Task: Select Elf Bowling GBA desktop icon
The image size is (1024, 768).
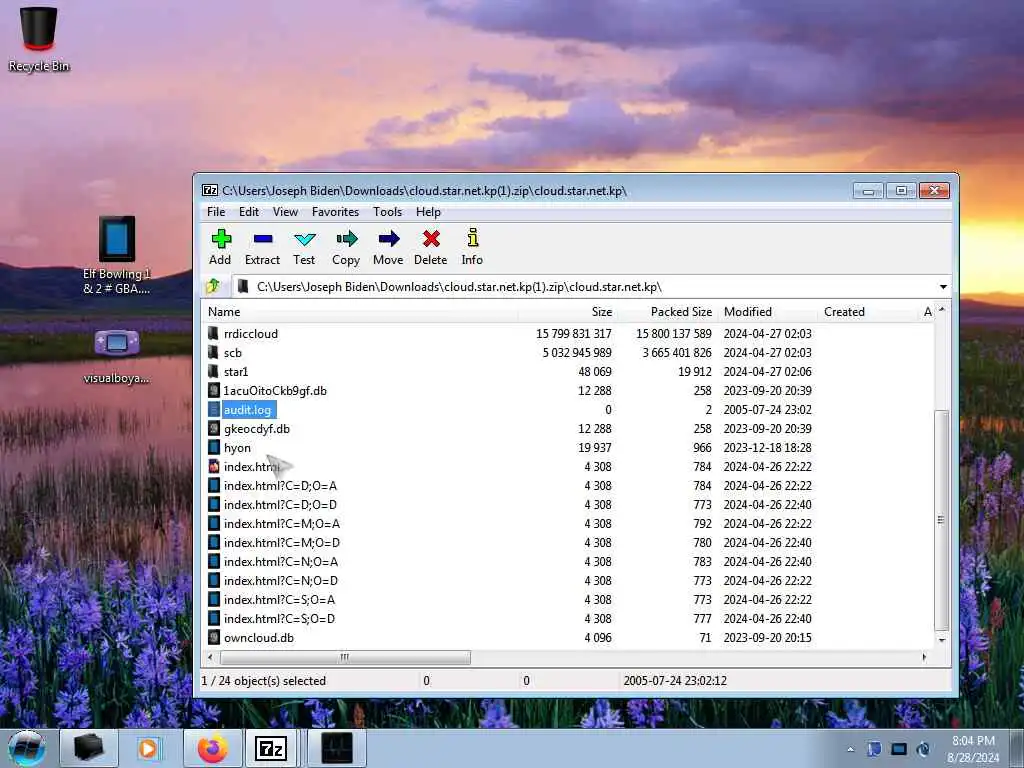Action: coord(117,255)
